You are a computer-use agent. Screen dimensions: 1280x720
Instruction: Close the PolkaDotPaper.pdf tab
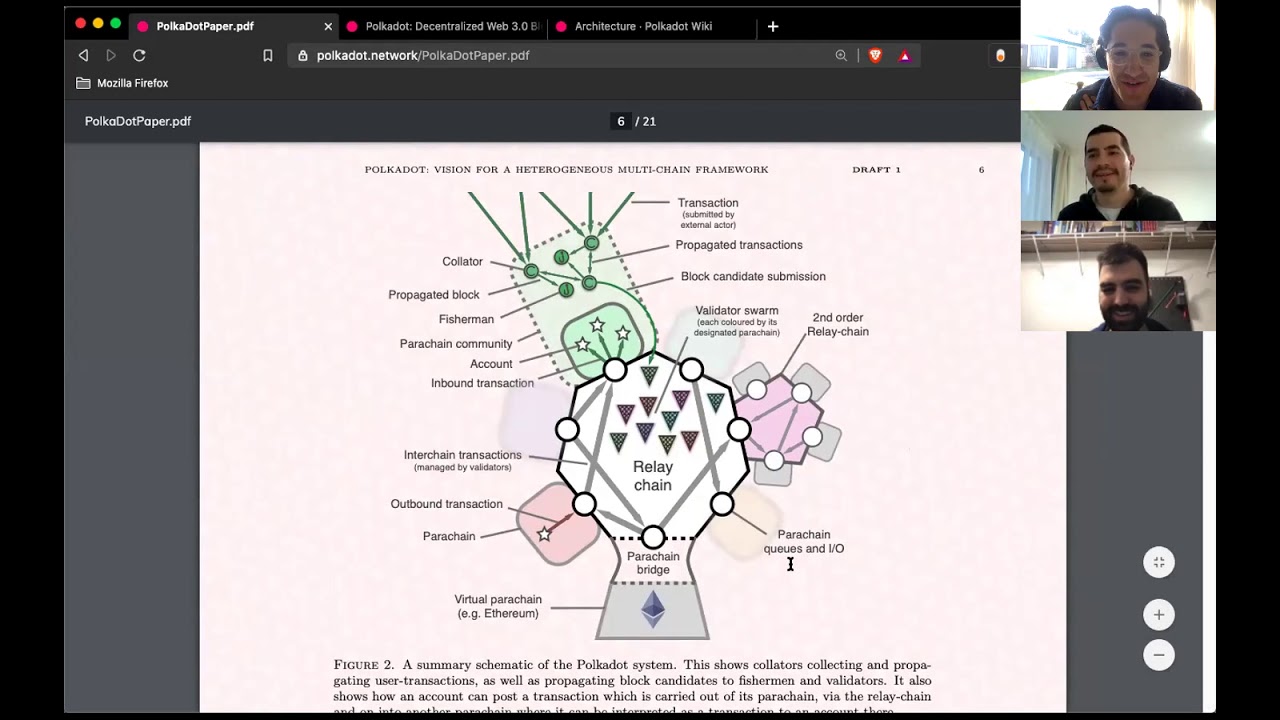tap(327, 26)
